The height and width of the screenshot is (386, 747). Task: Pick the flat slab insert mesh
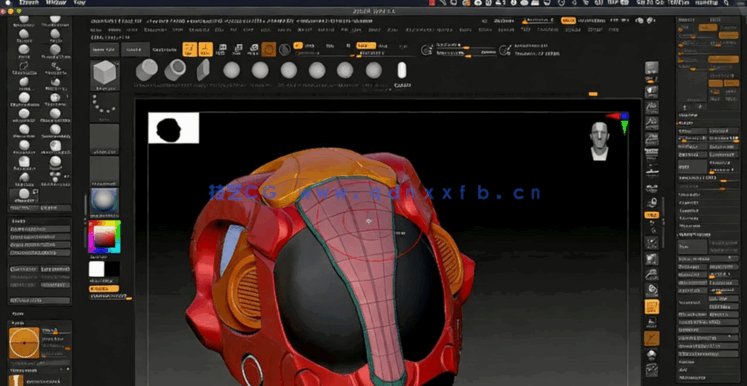[203, 70]
